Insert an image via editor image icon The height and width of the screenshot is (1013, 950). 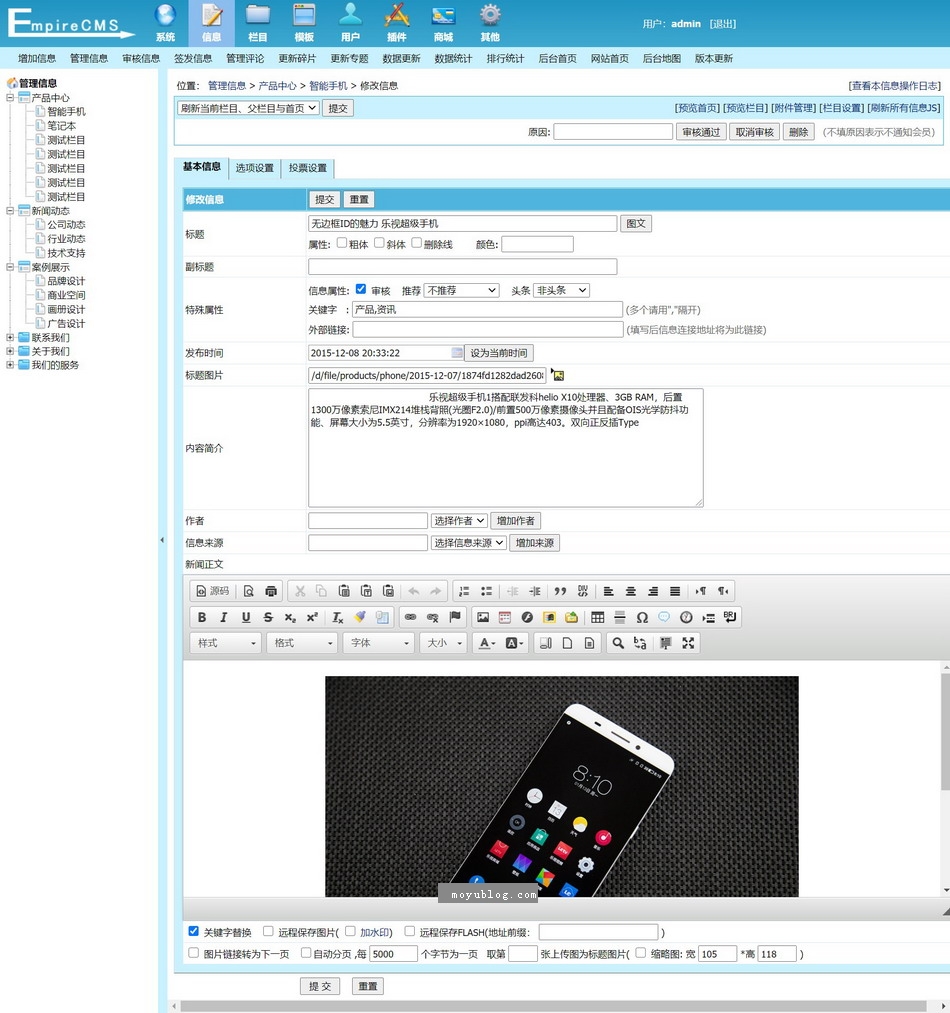483,618
